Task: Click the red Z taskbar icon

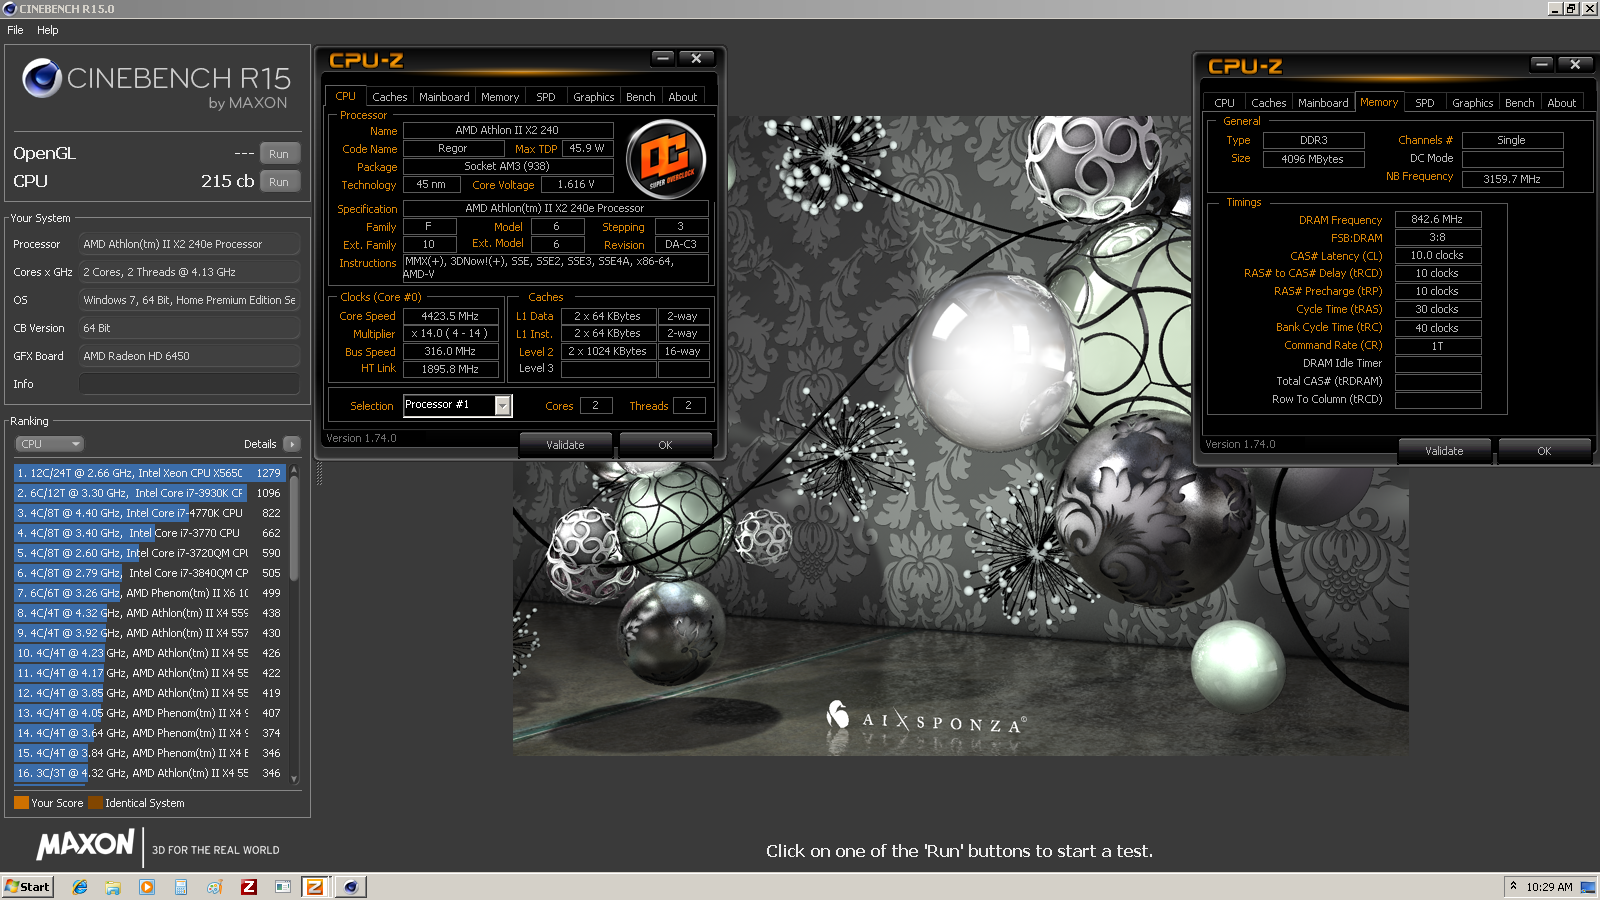Action: 249,887
